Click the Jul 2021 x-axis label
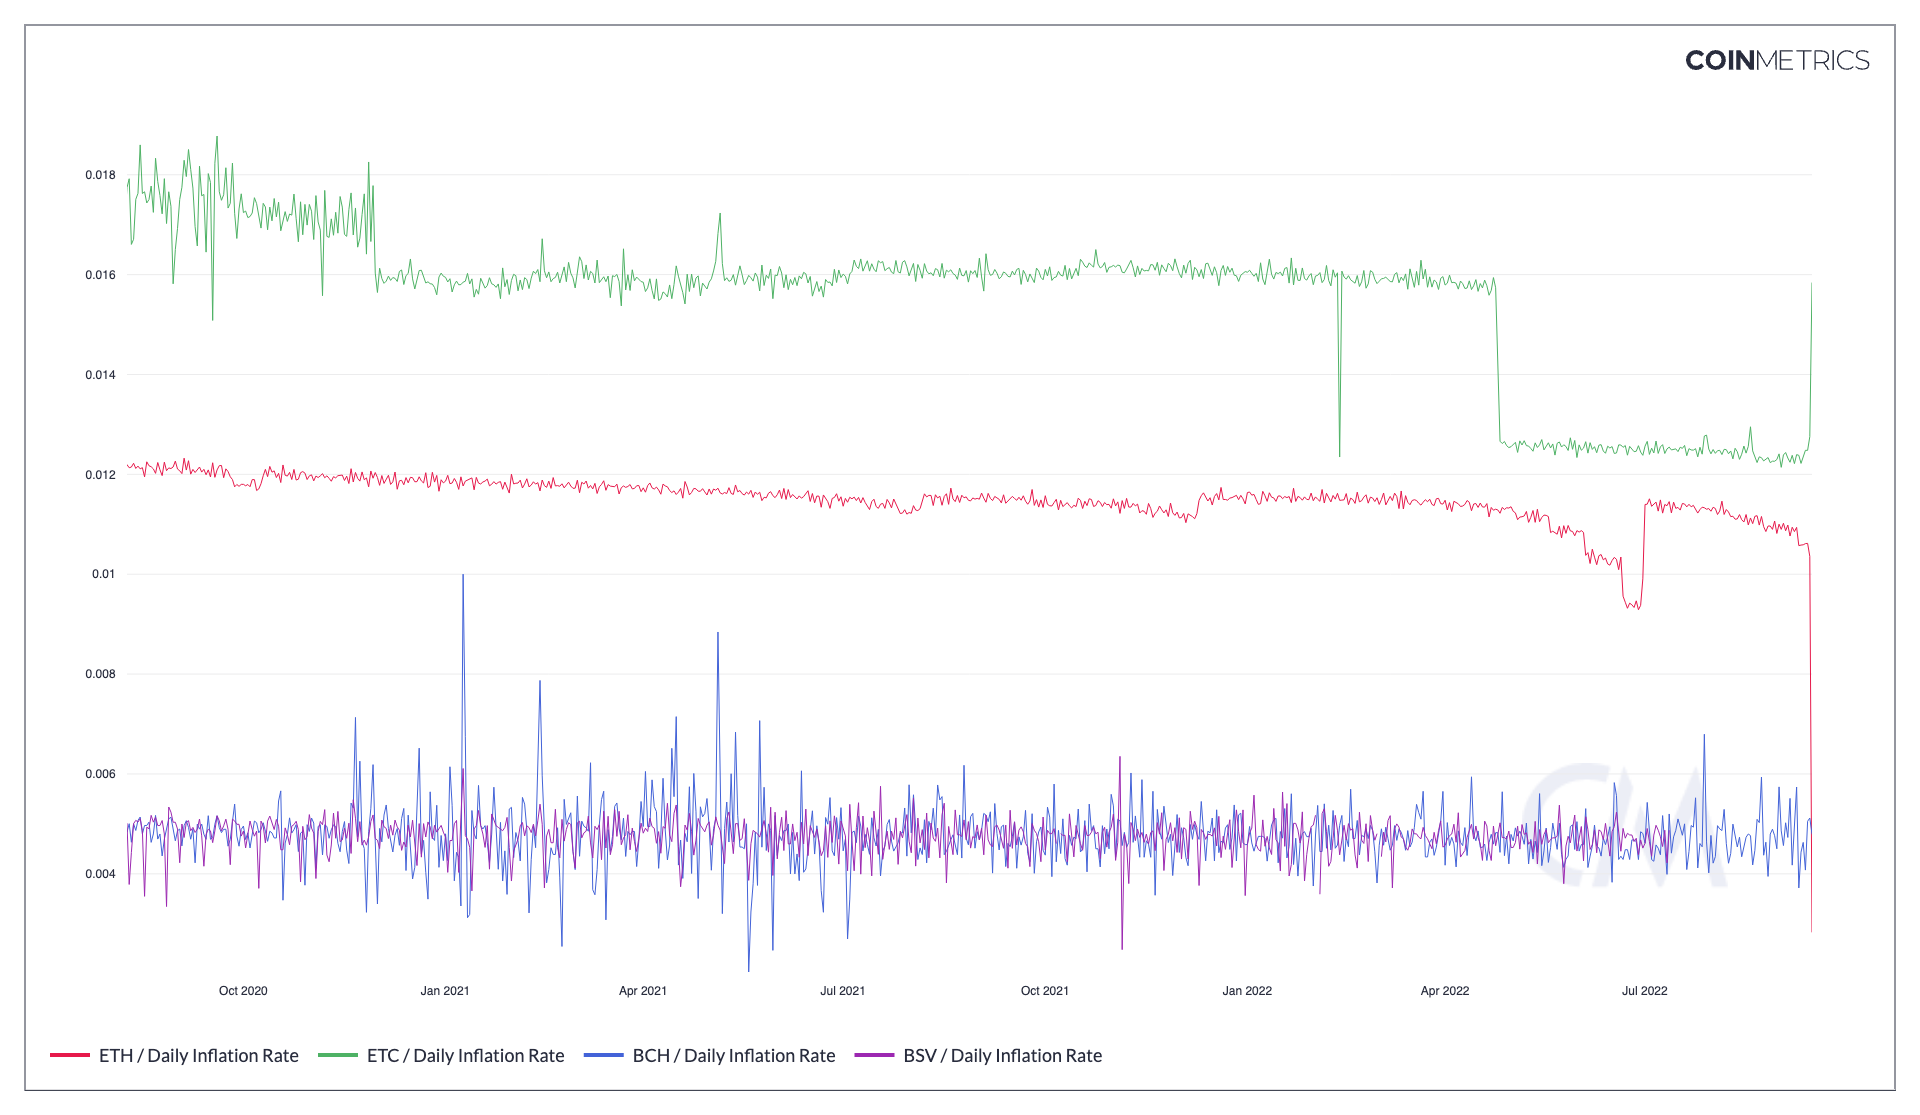Viewport: 1920px width, 1115px height. point(842,991)
